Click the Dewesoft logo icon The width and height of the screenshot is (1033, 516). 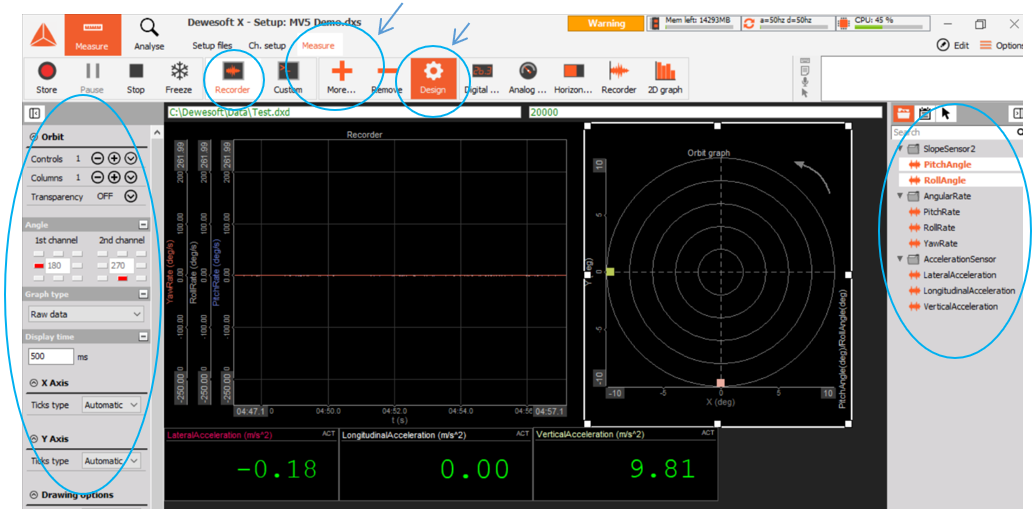[42, 34]
